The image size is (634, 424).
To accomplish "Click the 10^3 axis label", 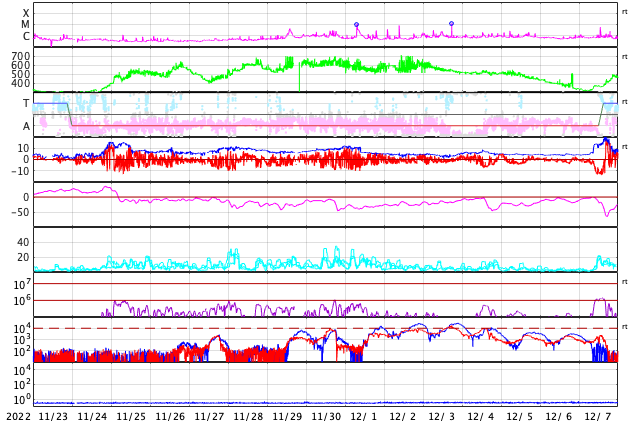I will pyautogui.click(x=22, y=340).
